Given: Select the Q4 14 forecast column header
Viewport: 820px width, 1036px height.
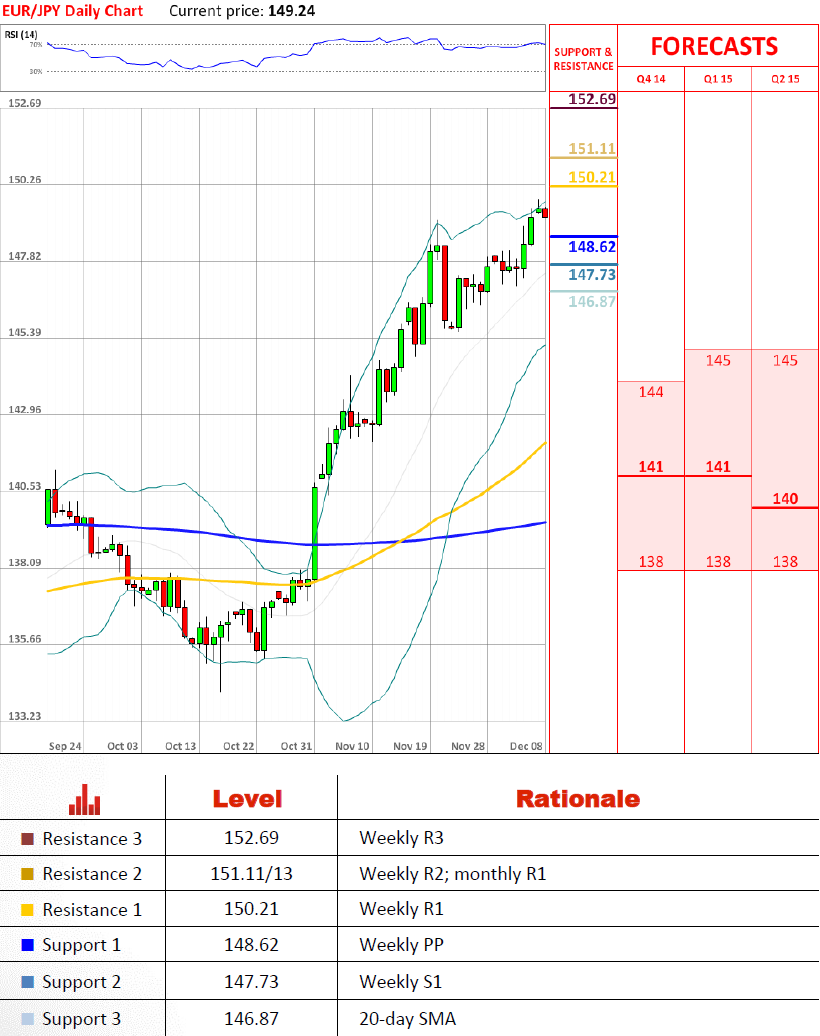Looking at the screenshot, I should [651, 79].
